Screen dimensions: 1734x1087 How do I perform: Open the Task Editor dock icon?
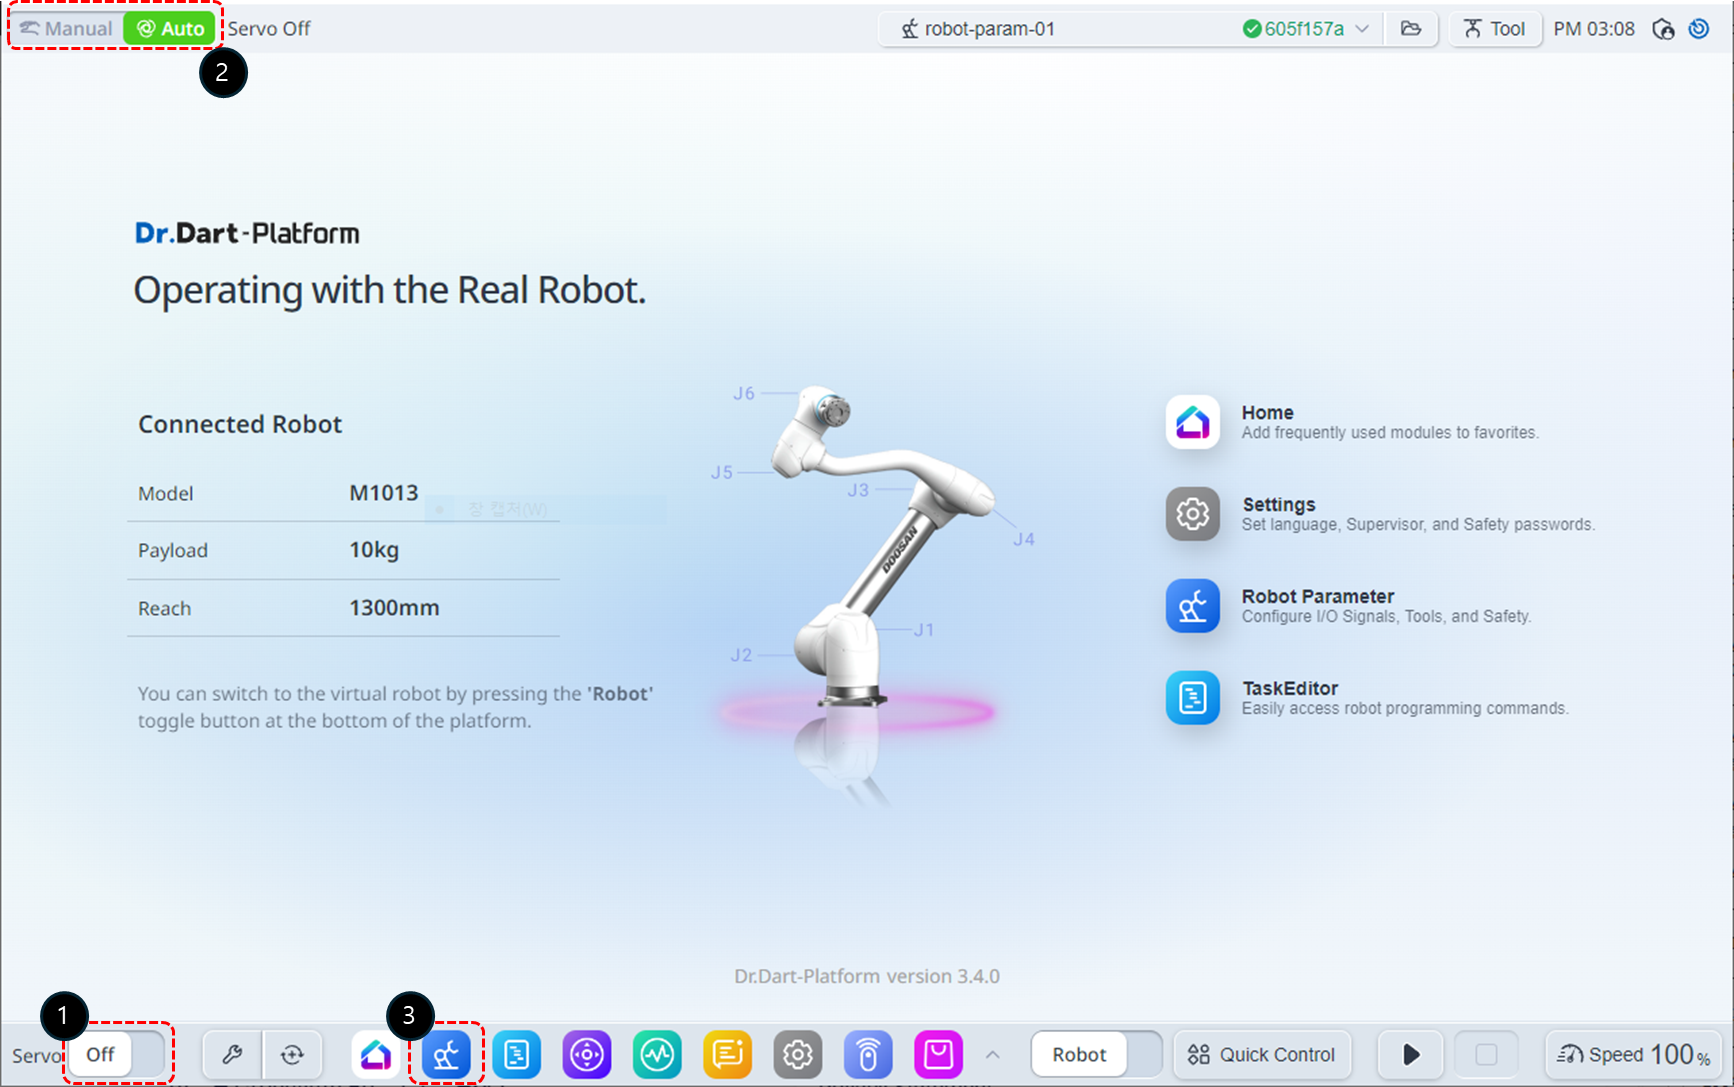(x=517, y=1054)
